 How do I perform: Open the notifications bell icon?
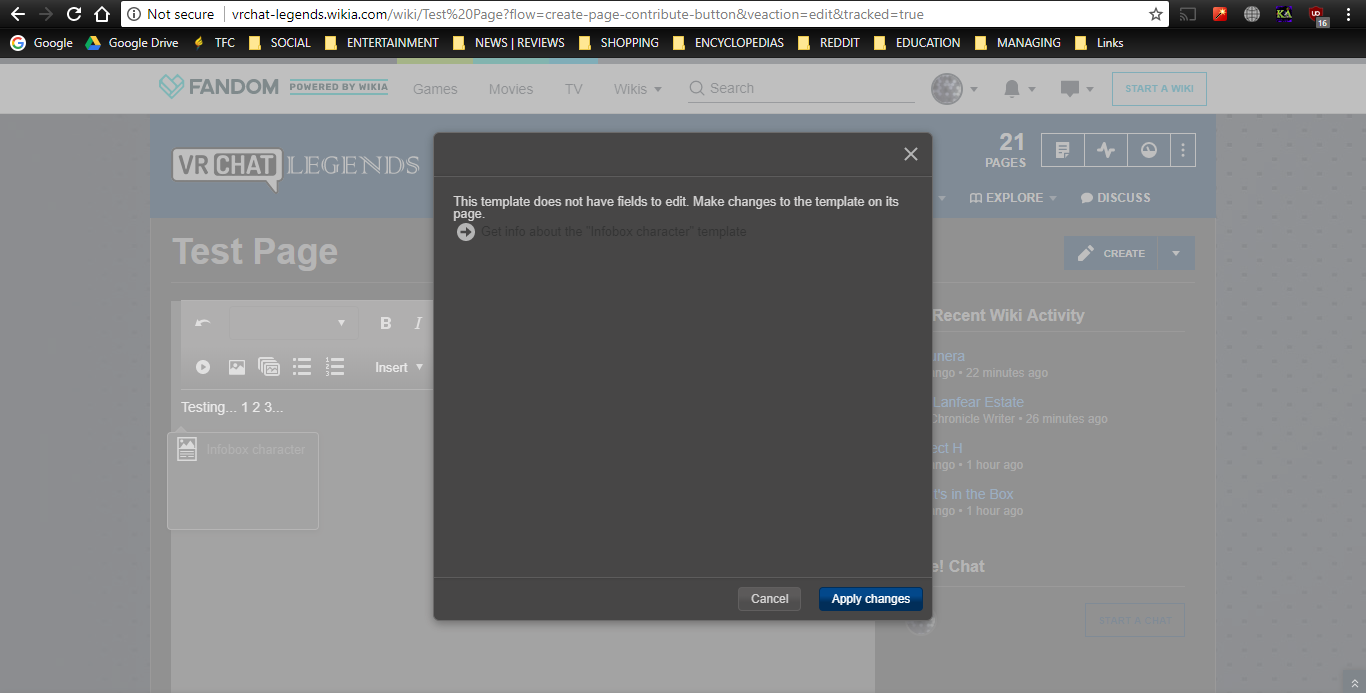click(x=1012, y=89)
